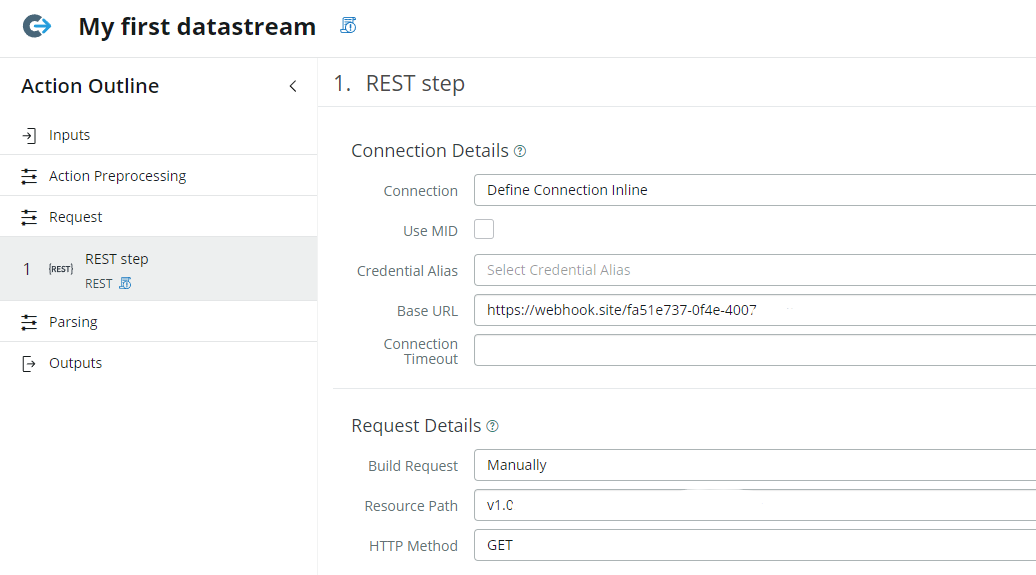Click the Parsing sliders icon
1036x575 pixels.
point(29,322)
